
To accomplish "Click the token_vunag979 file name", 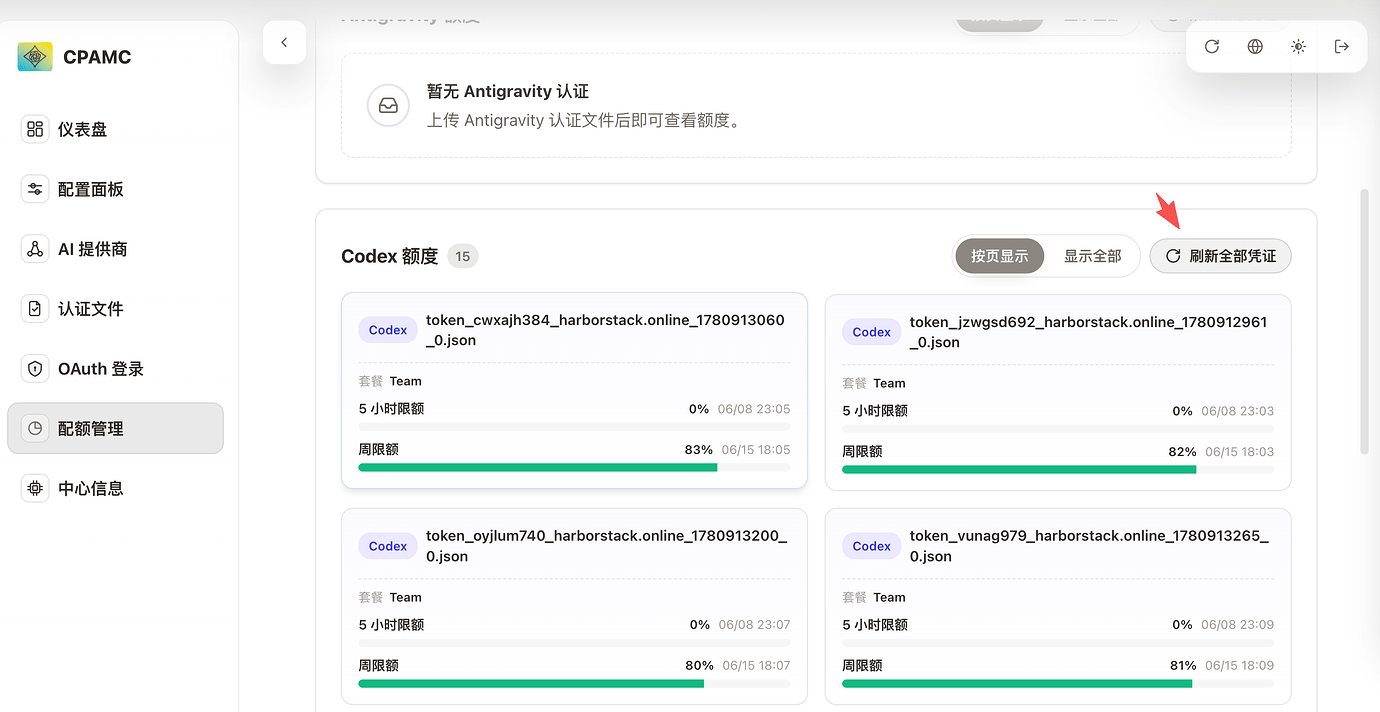I will click(x=1089, y=546).
